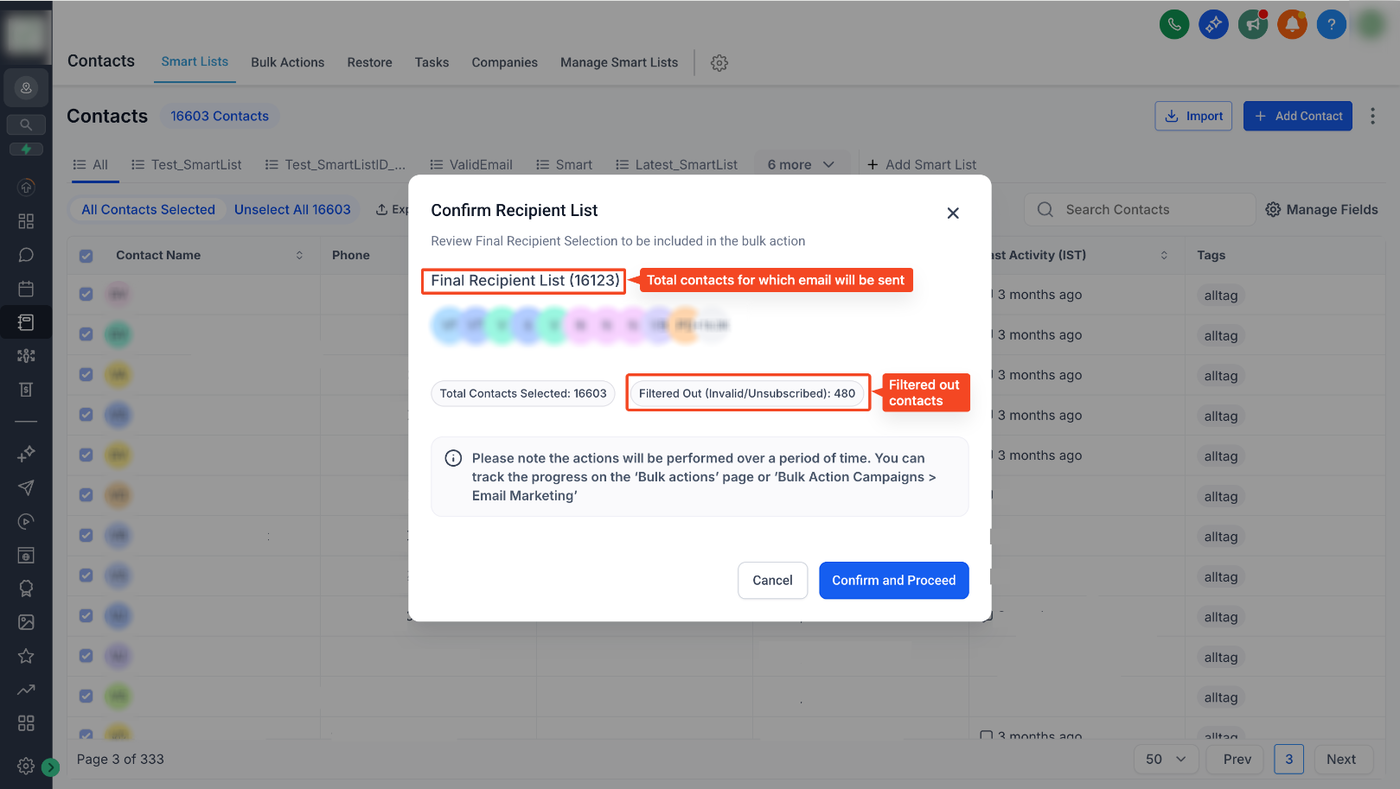1400x789 pixels.
Task: Uncheck the third contact row checkbox
Action: click(x=86, y=374)
